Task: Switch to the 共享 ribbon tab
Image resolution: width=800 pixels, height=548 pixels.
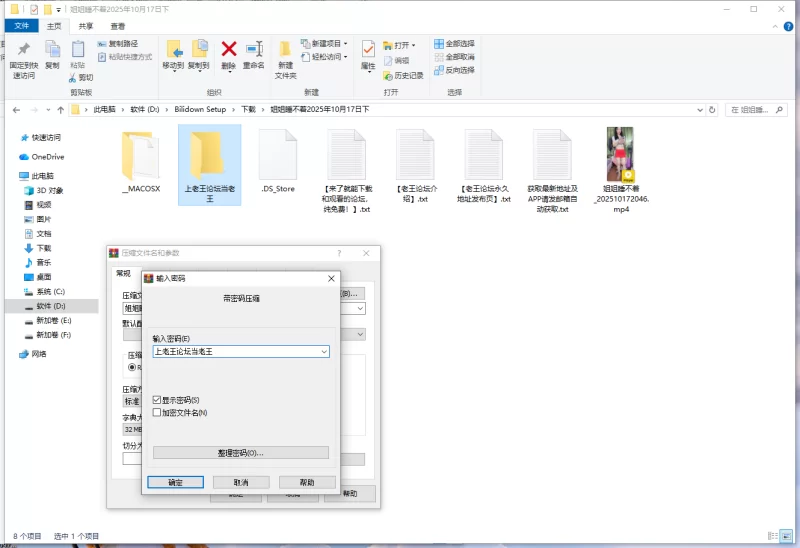Action: [x=86, y=26]
